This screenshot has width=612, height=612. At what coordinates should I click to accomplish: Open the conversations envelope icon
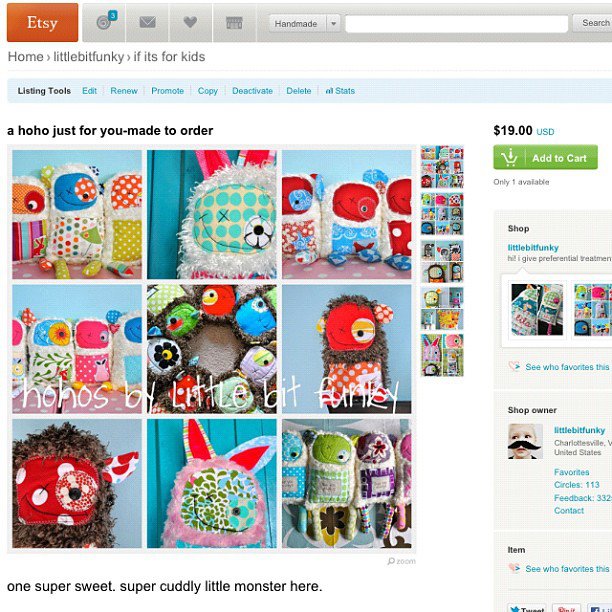148,22
